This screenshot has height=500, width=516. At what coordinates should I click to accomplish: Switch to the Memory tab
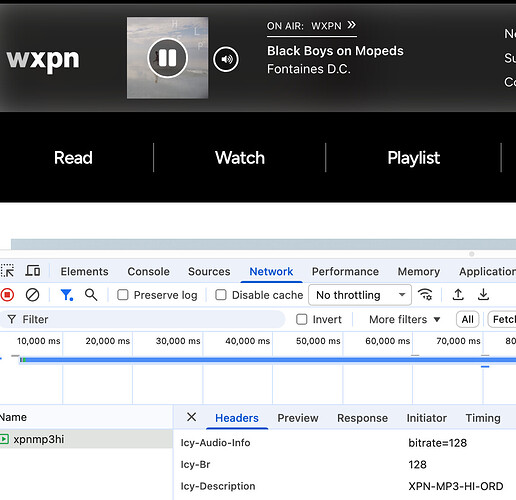pyautogui.click(x=419, y=272)
